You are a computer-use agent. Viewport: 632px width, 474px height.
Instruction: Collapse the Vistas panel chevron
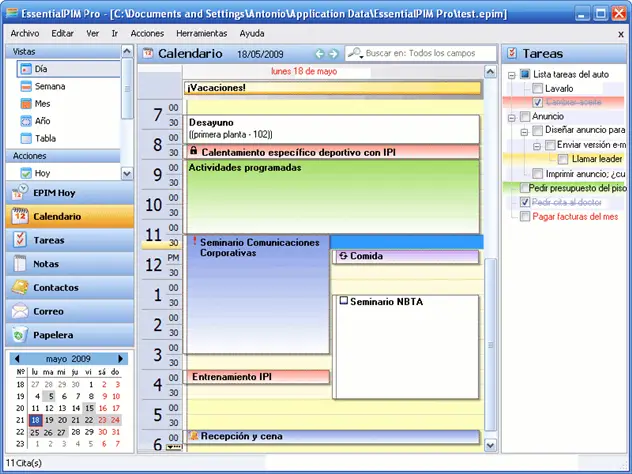[127, 51]
